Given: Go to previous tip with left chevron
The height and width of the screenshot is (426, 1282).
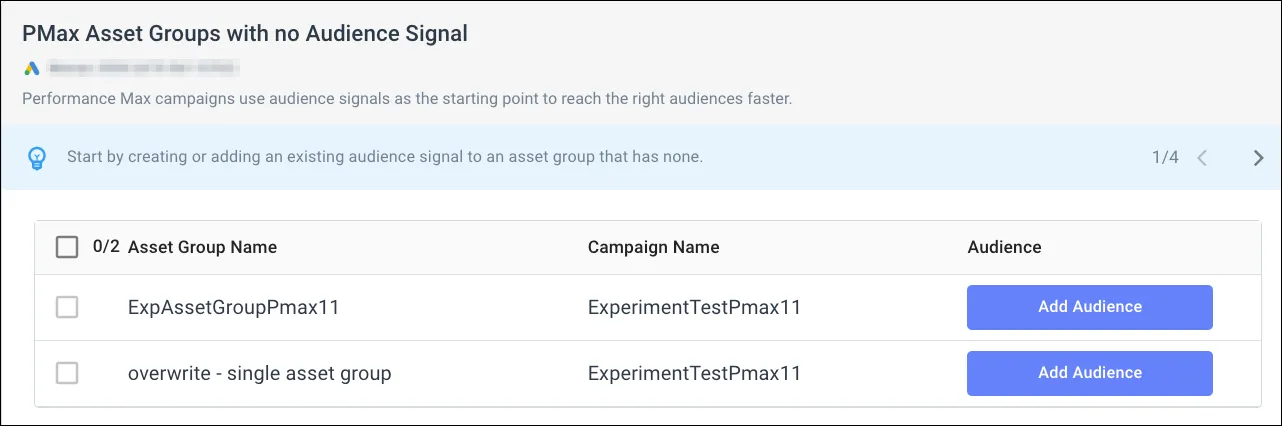Looking at the screenshot, I should point(1202,158).
